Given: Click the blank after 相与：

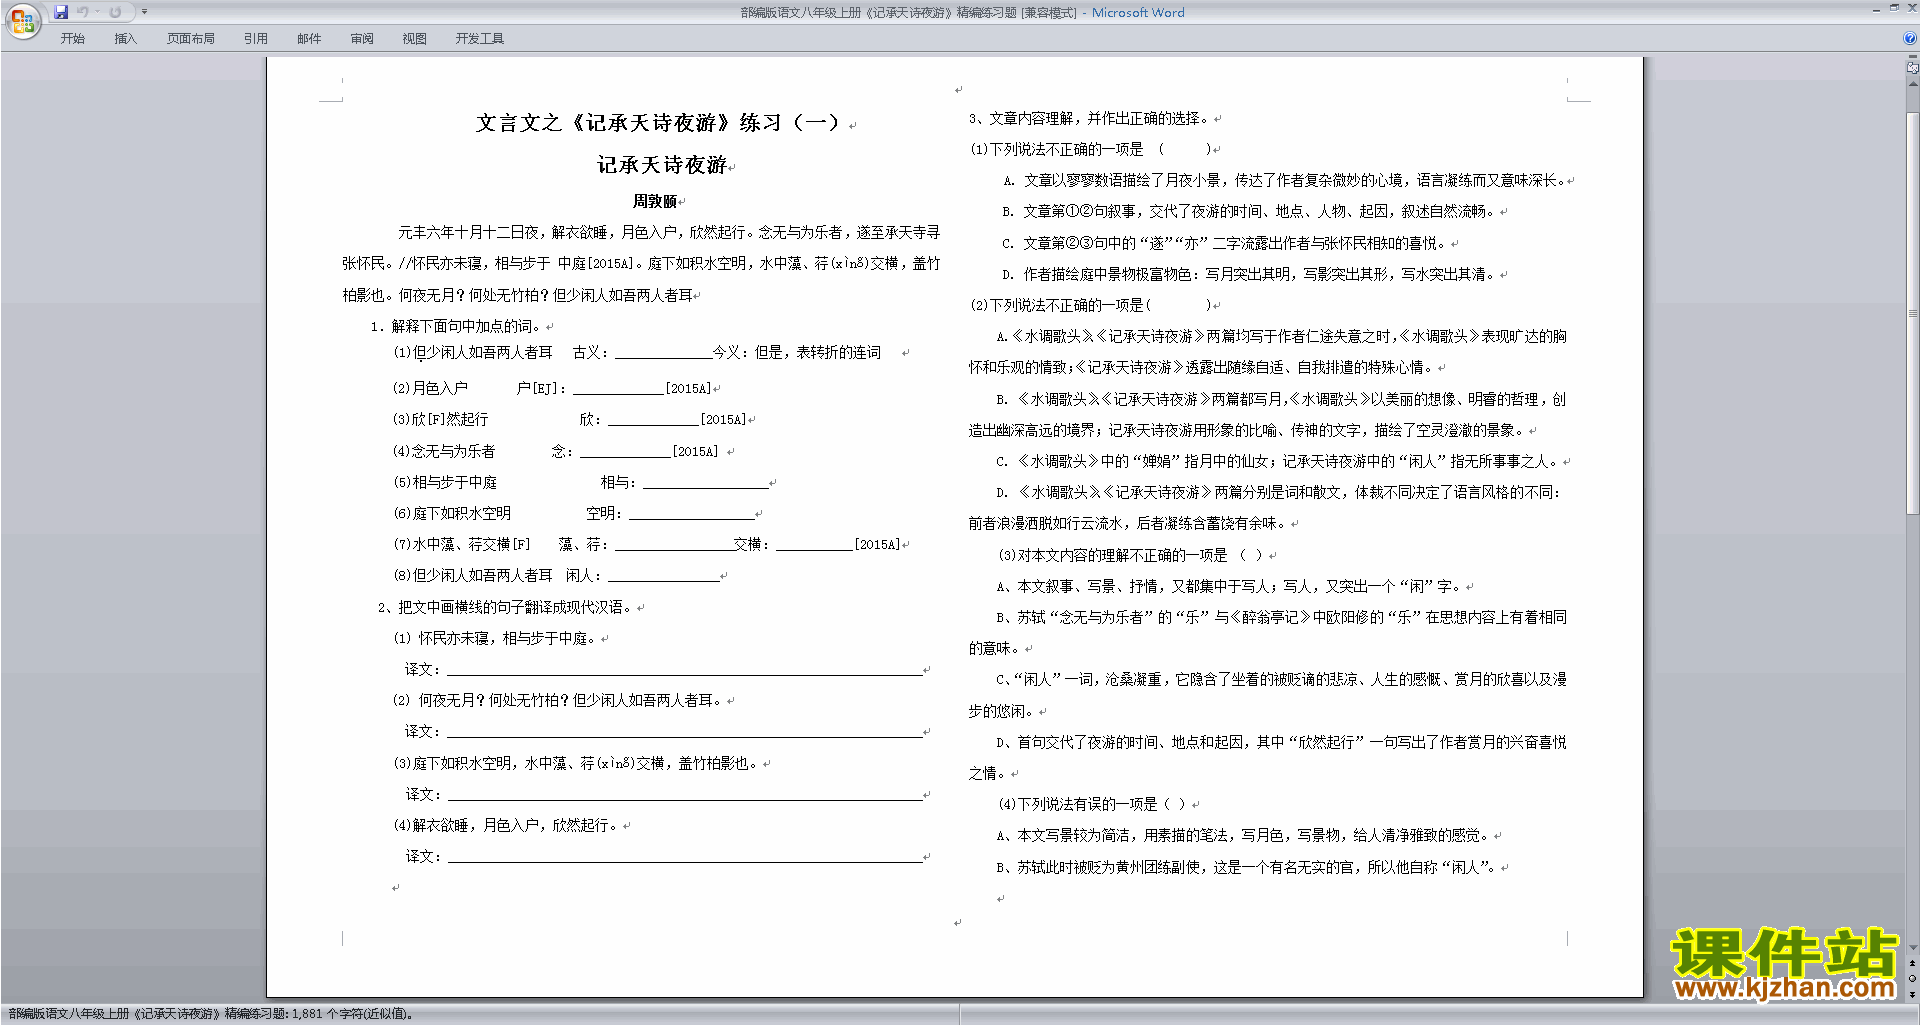Looking at the screenshot, I should click(x=705, y=482).
